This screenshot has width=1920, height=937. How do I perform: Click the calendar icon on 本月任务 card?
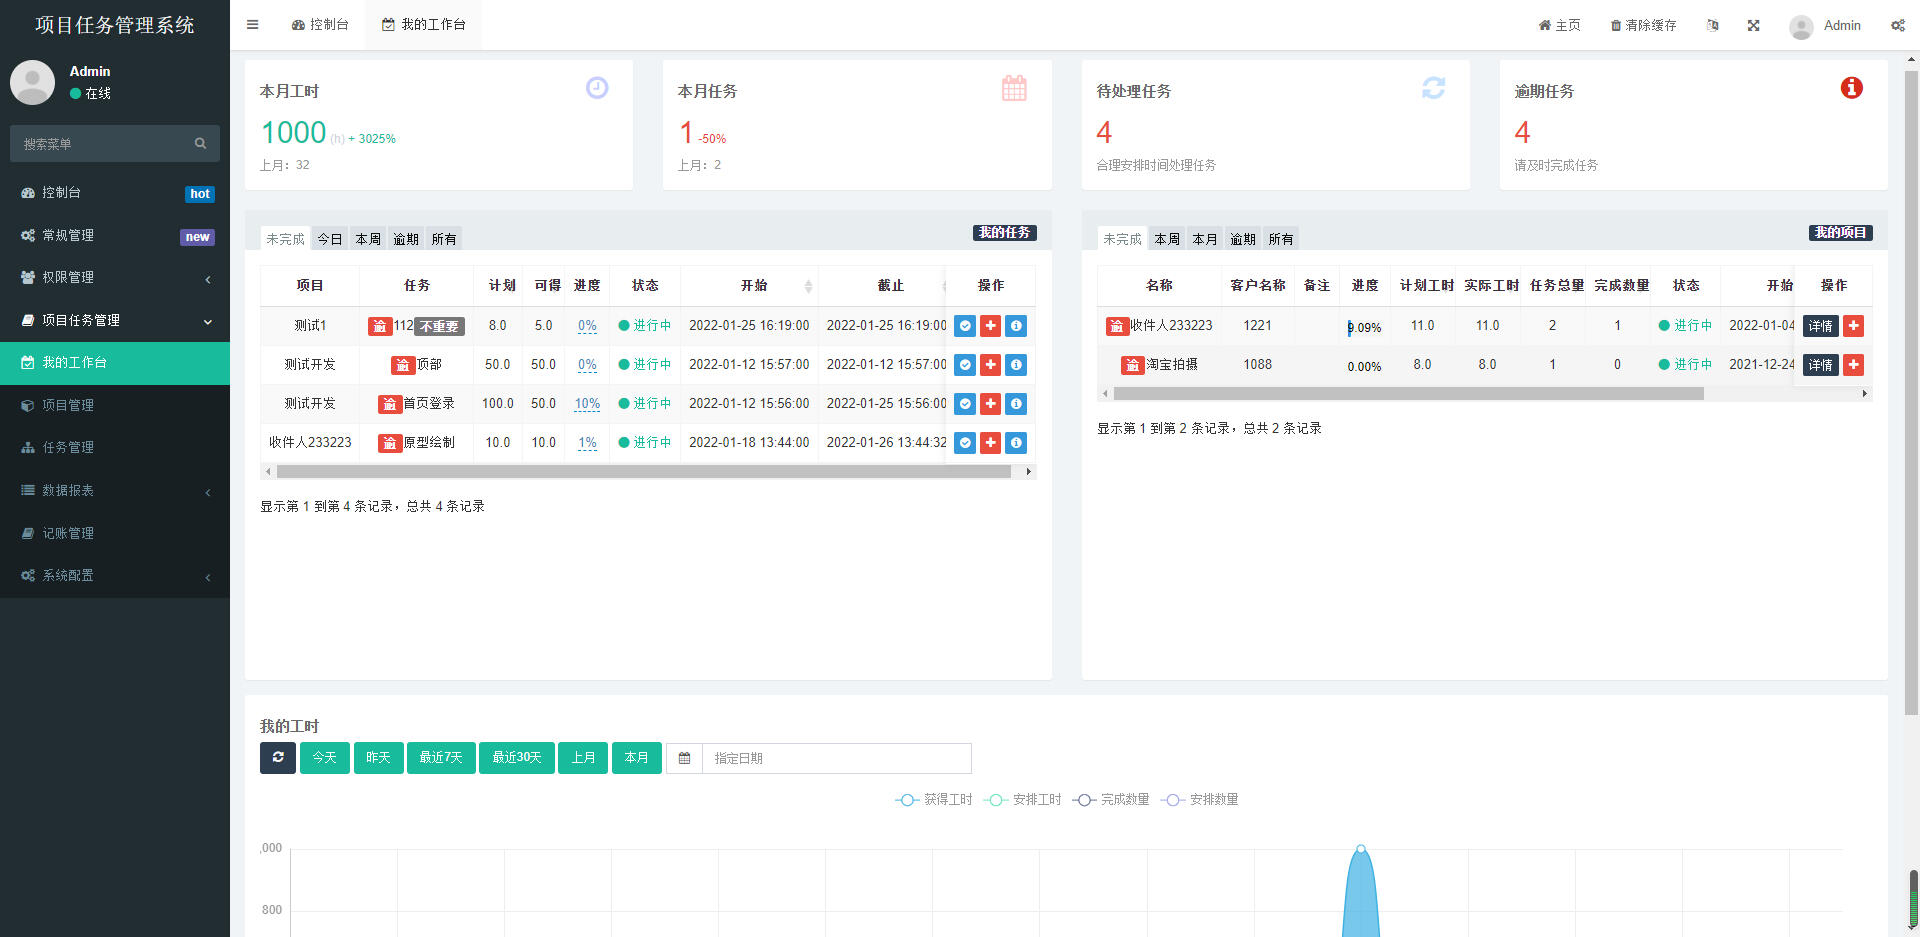1015,88
